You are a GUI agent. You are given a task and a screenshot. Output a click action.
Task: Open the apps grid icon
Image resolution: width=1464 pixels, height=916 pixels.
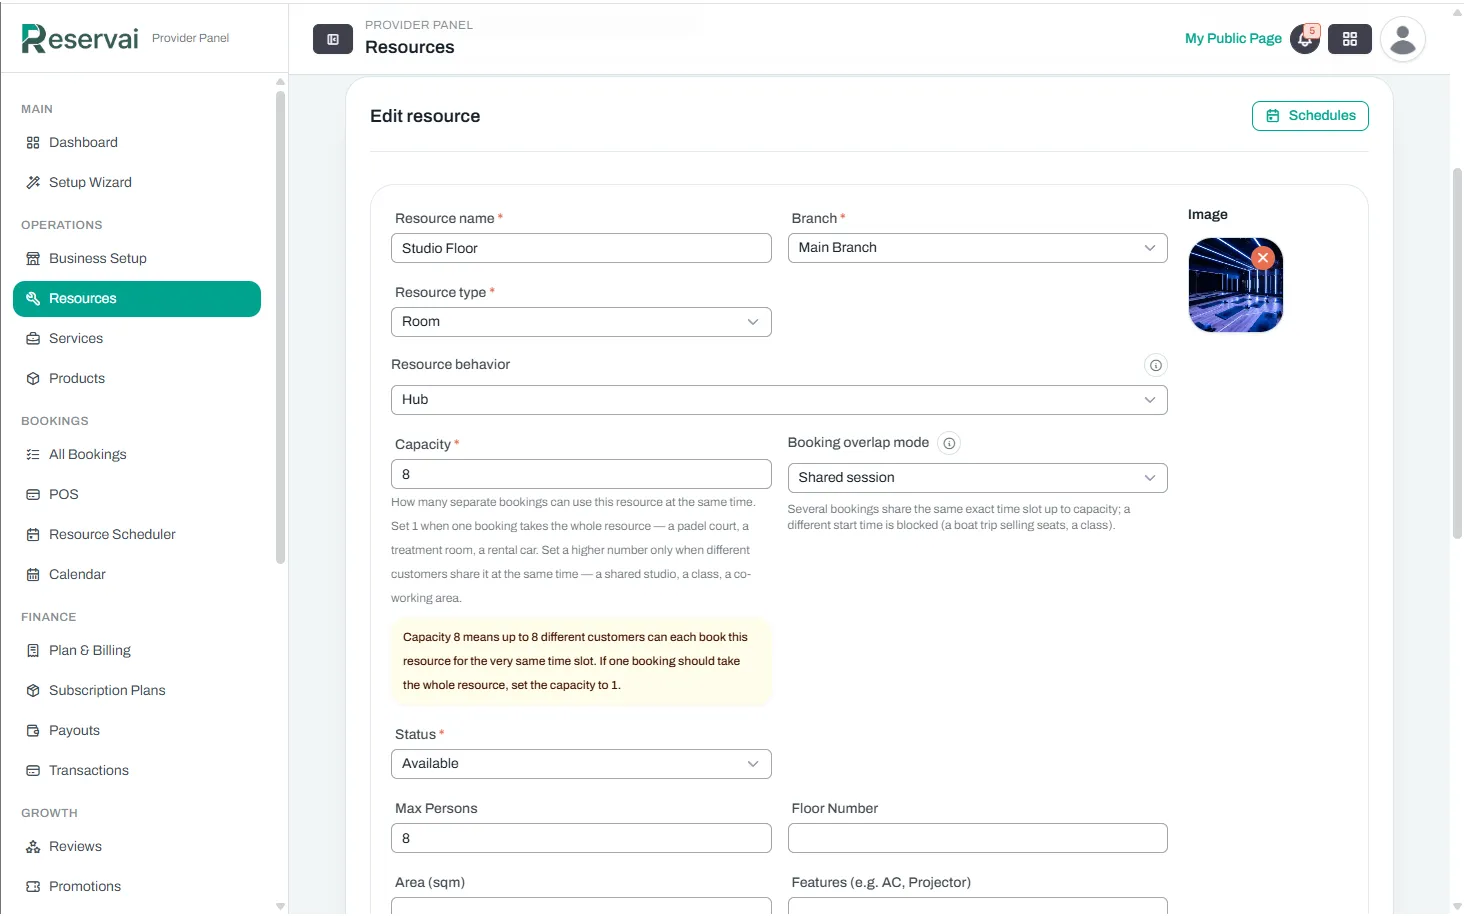(x=1350, y=39)
